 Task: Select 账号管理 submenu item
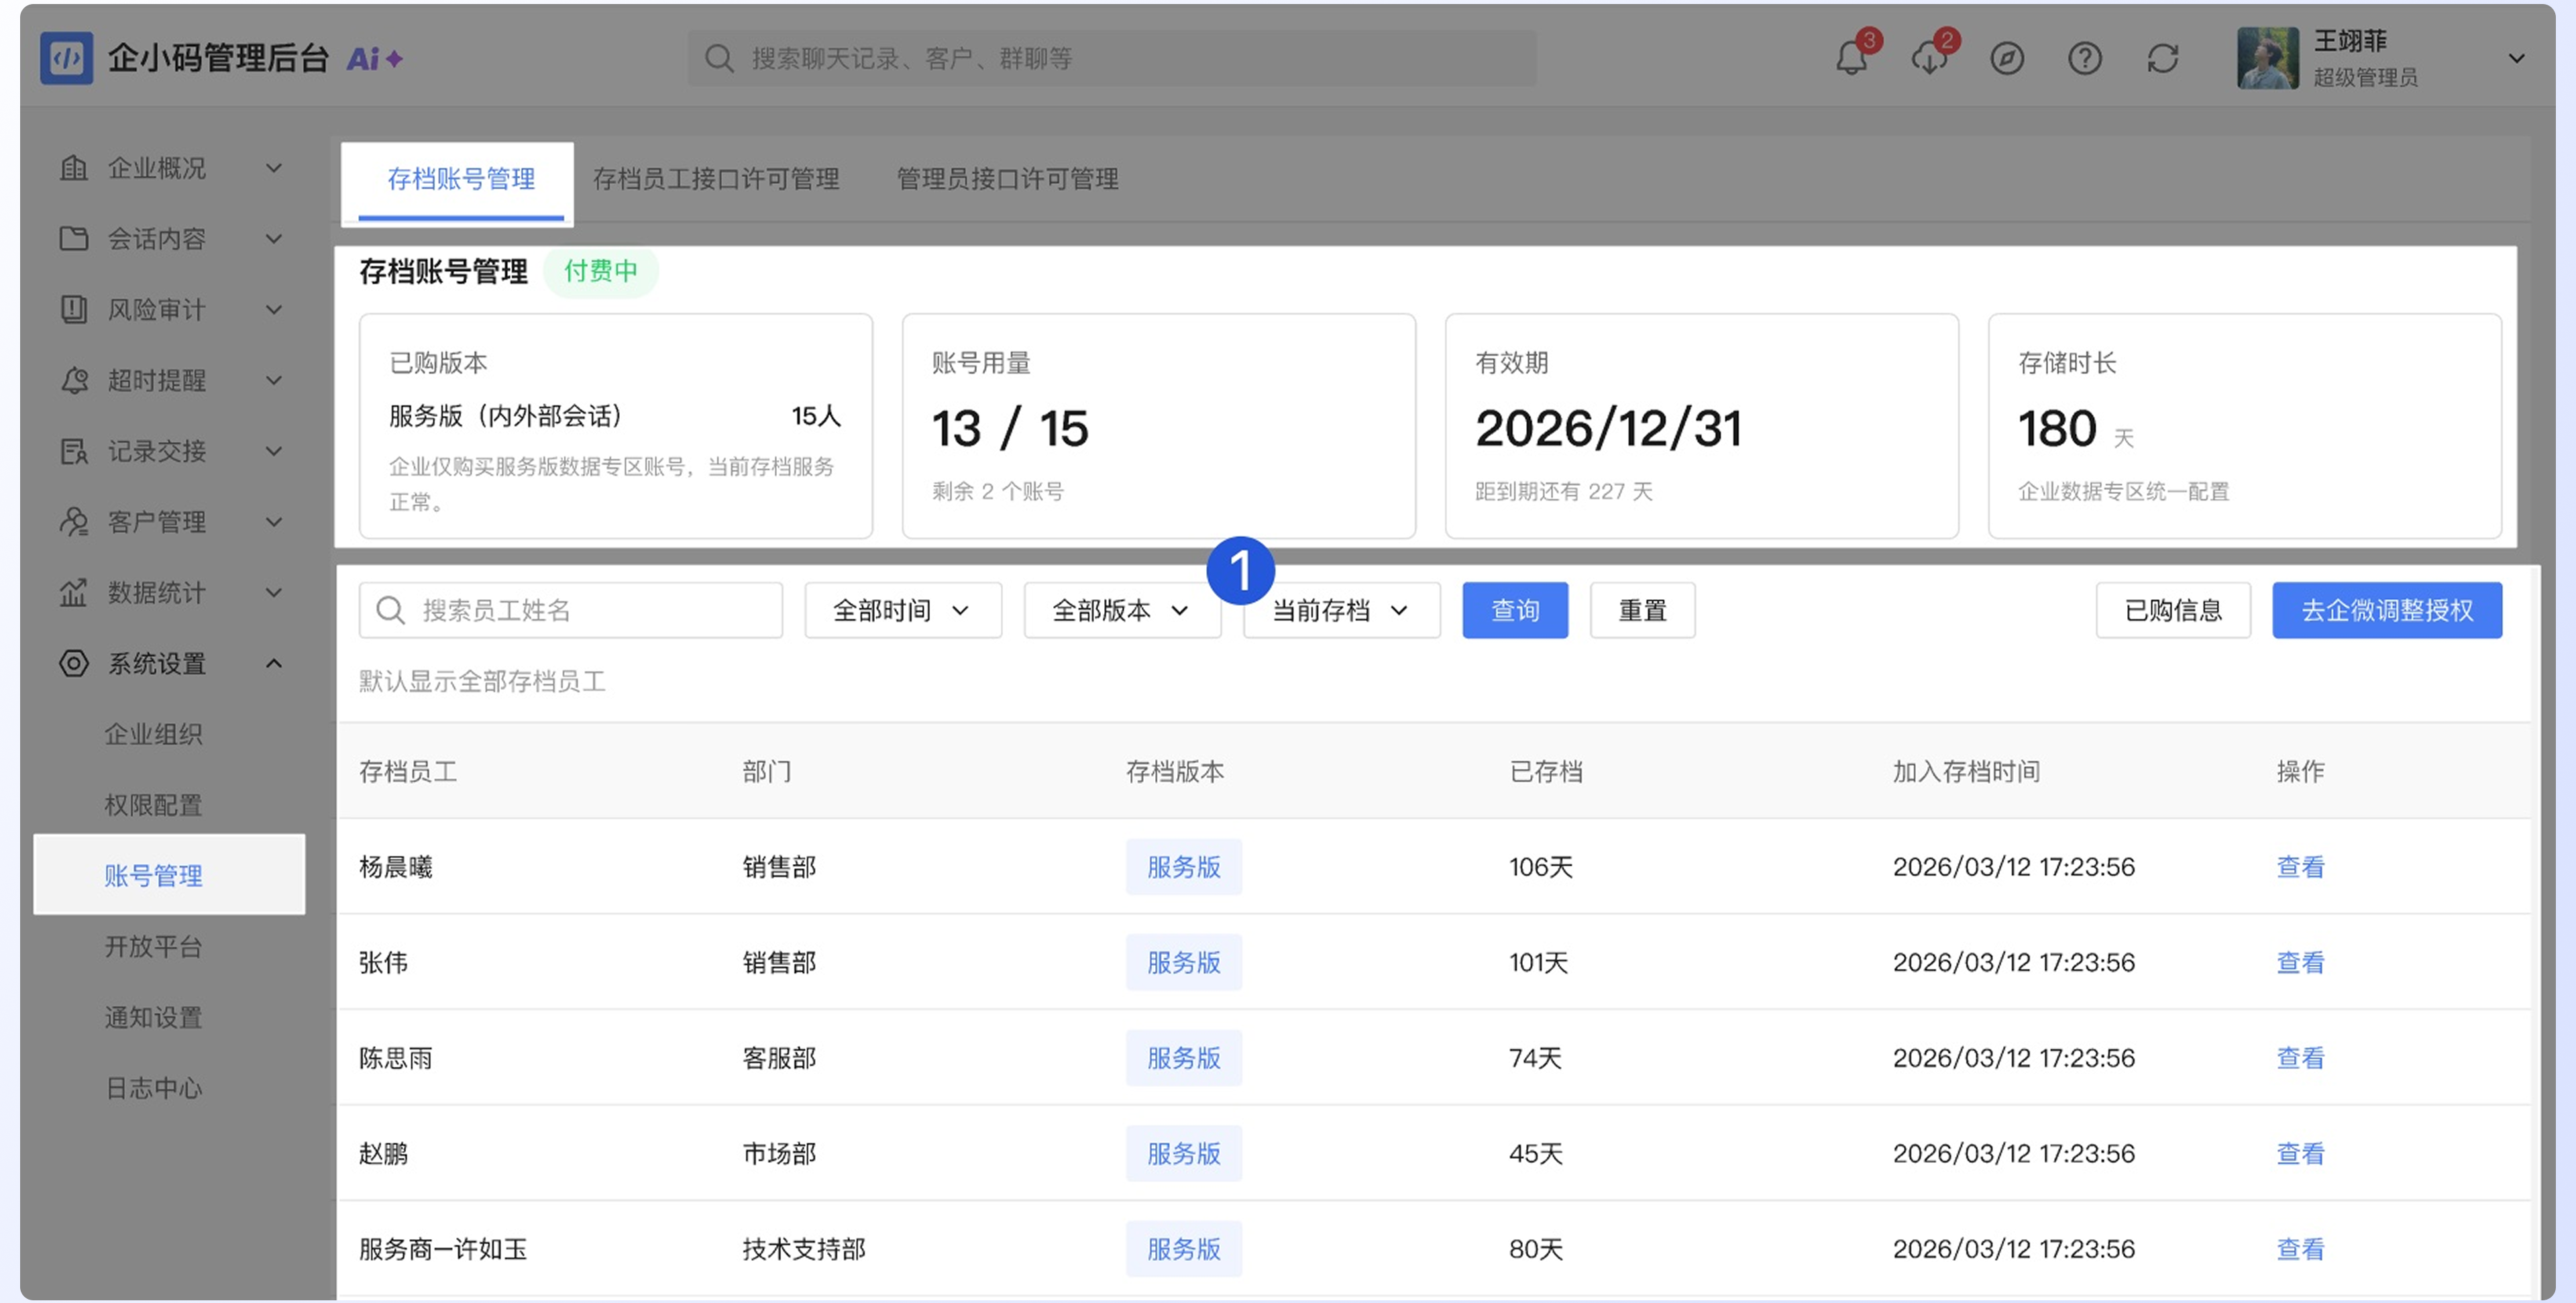(169, 875)
